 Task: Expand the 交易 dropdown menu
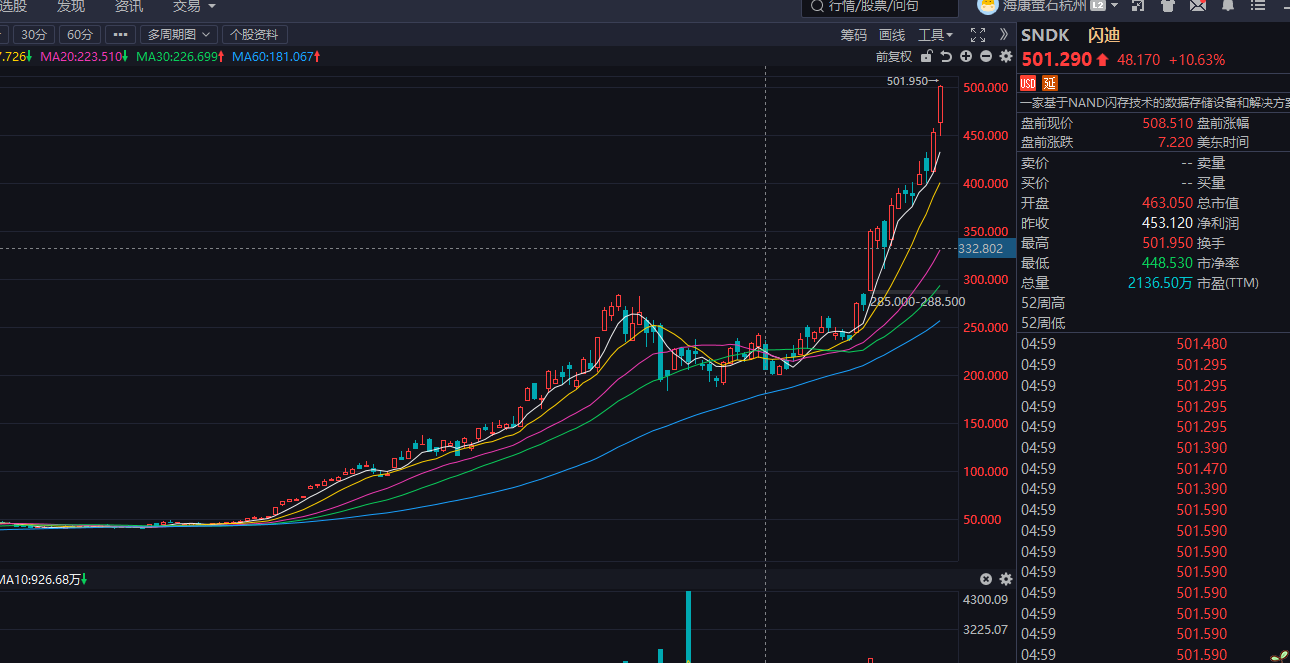click(x=193, y=6)
